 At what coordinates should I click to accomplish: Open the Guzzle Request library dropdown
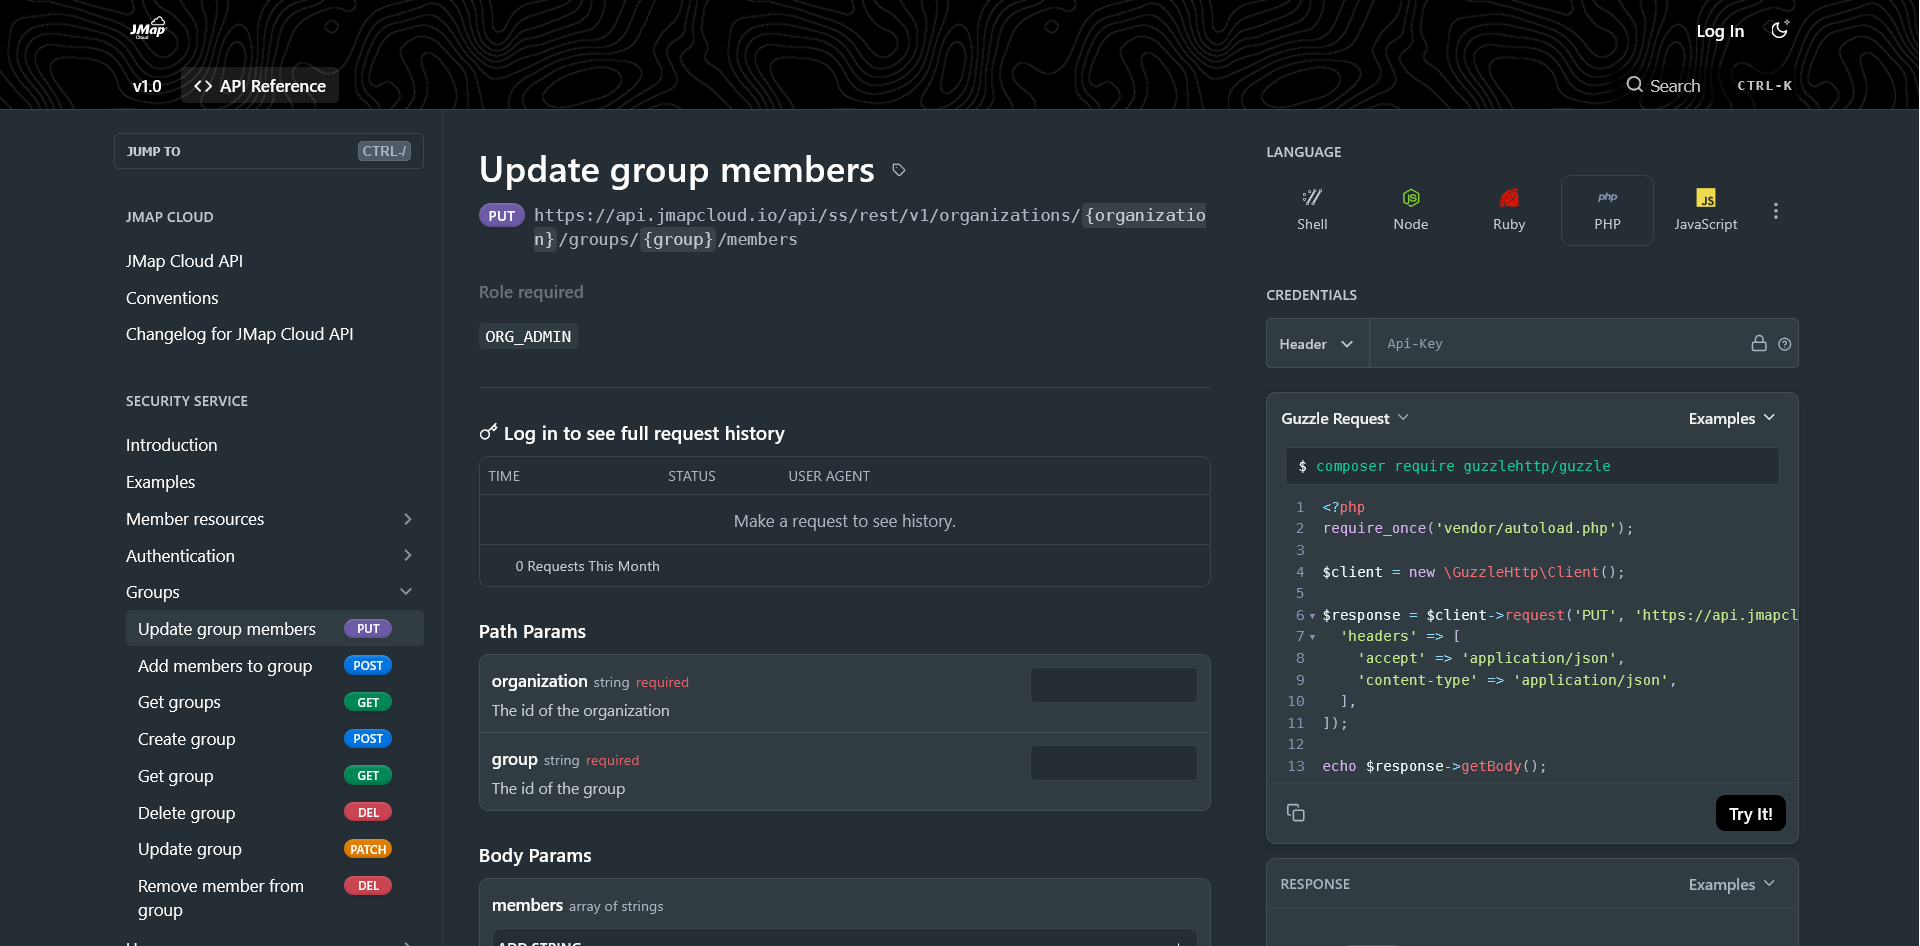pyautogui.click(x=1344, y=418)
